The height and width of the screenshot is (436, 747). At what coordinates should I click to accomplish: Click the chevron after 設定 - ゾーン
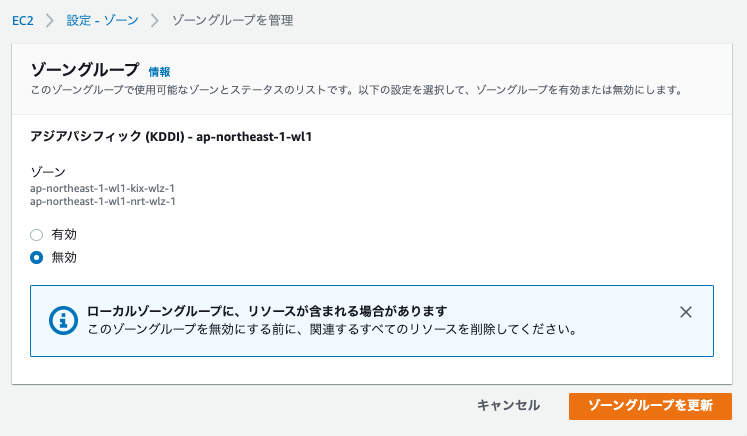click(154, 20)
